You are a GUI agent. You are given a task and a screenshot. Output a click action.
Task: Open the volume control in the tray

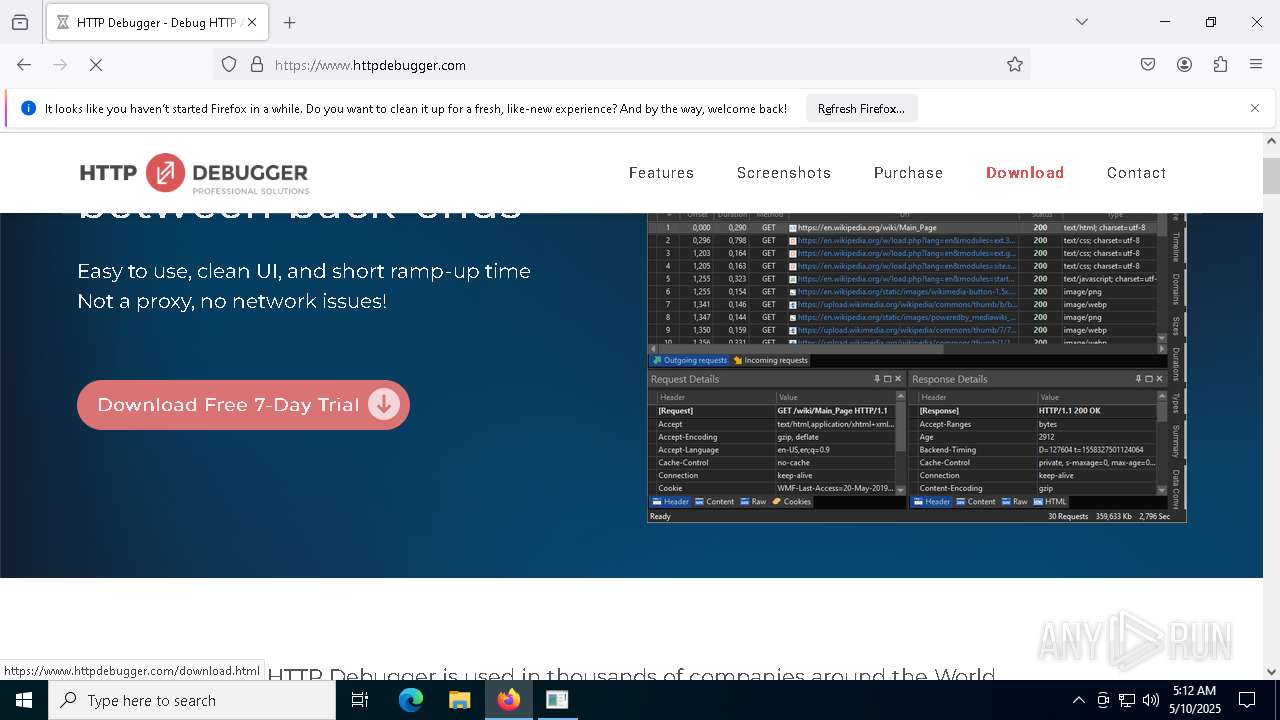pos(1151,700)
